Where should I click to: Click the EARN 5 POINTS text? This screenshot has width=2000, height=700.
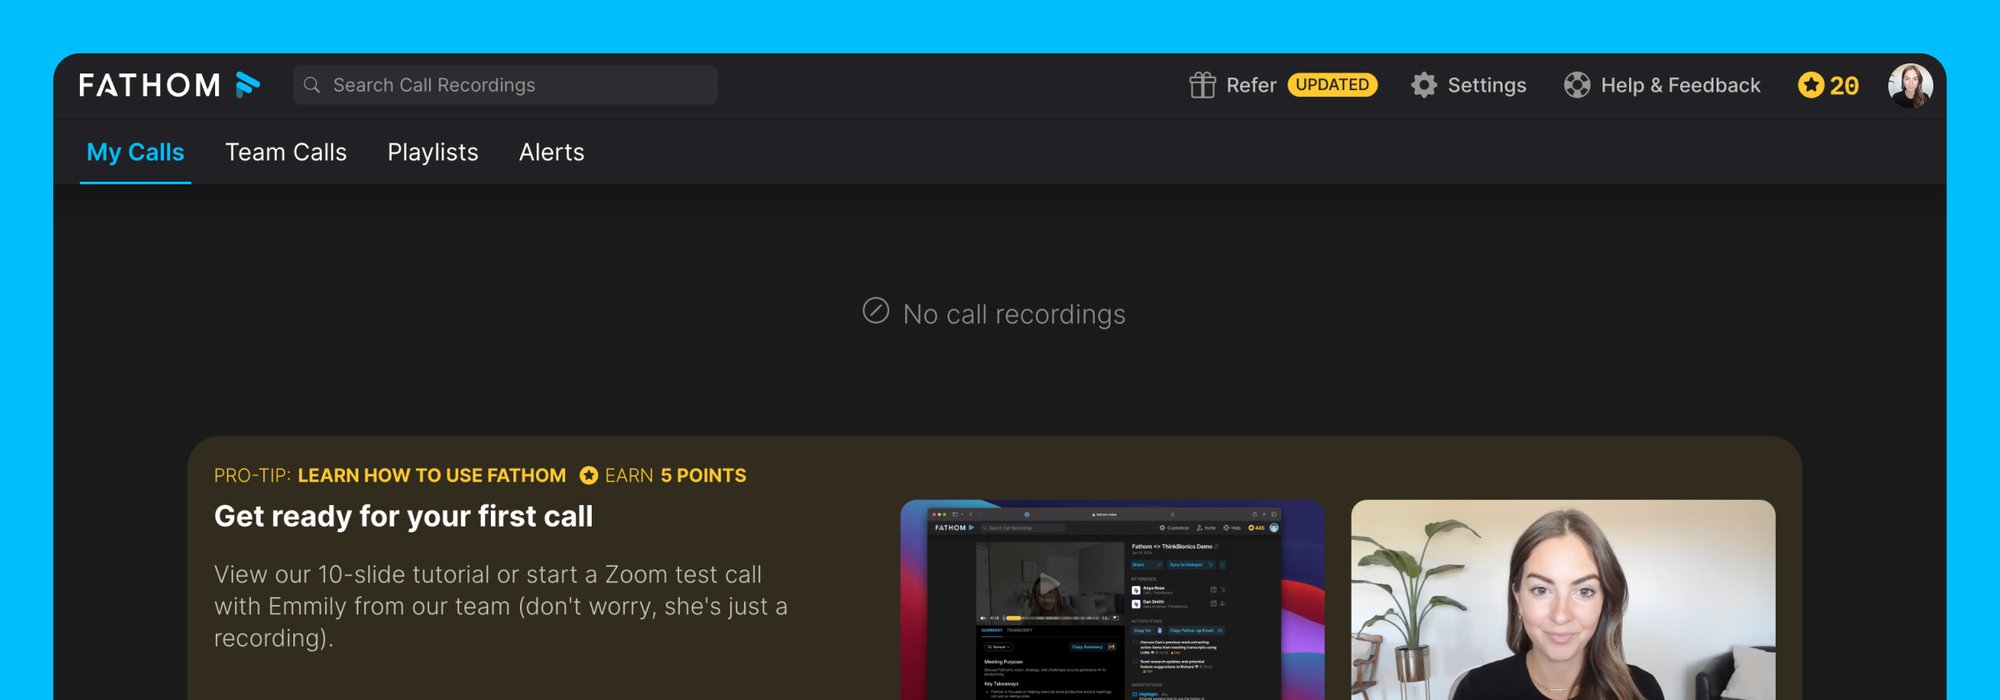[x=675, y=475]
